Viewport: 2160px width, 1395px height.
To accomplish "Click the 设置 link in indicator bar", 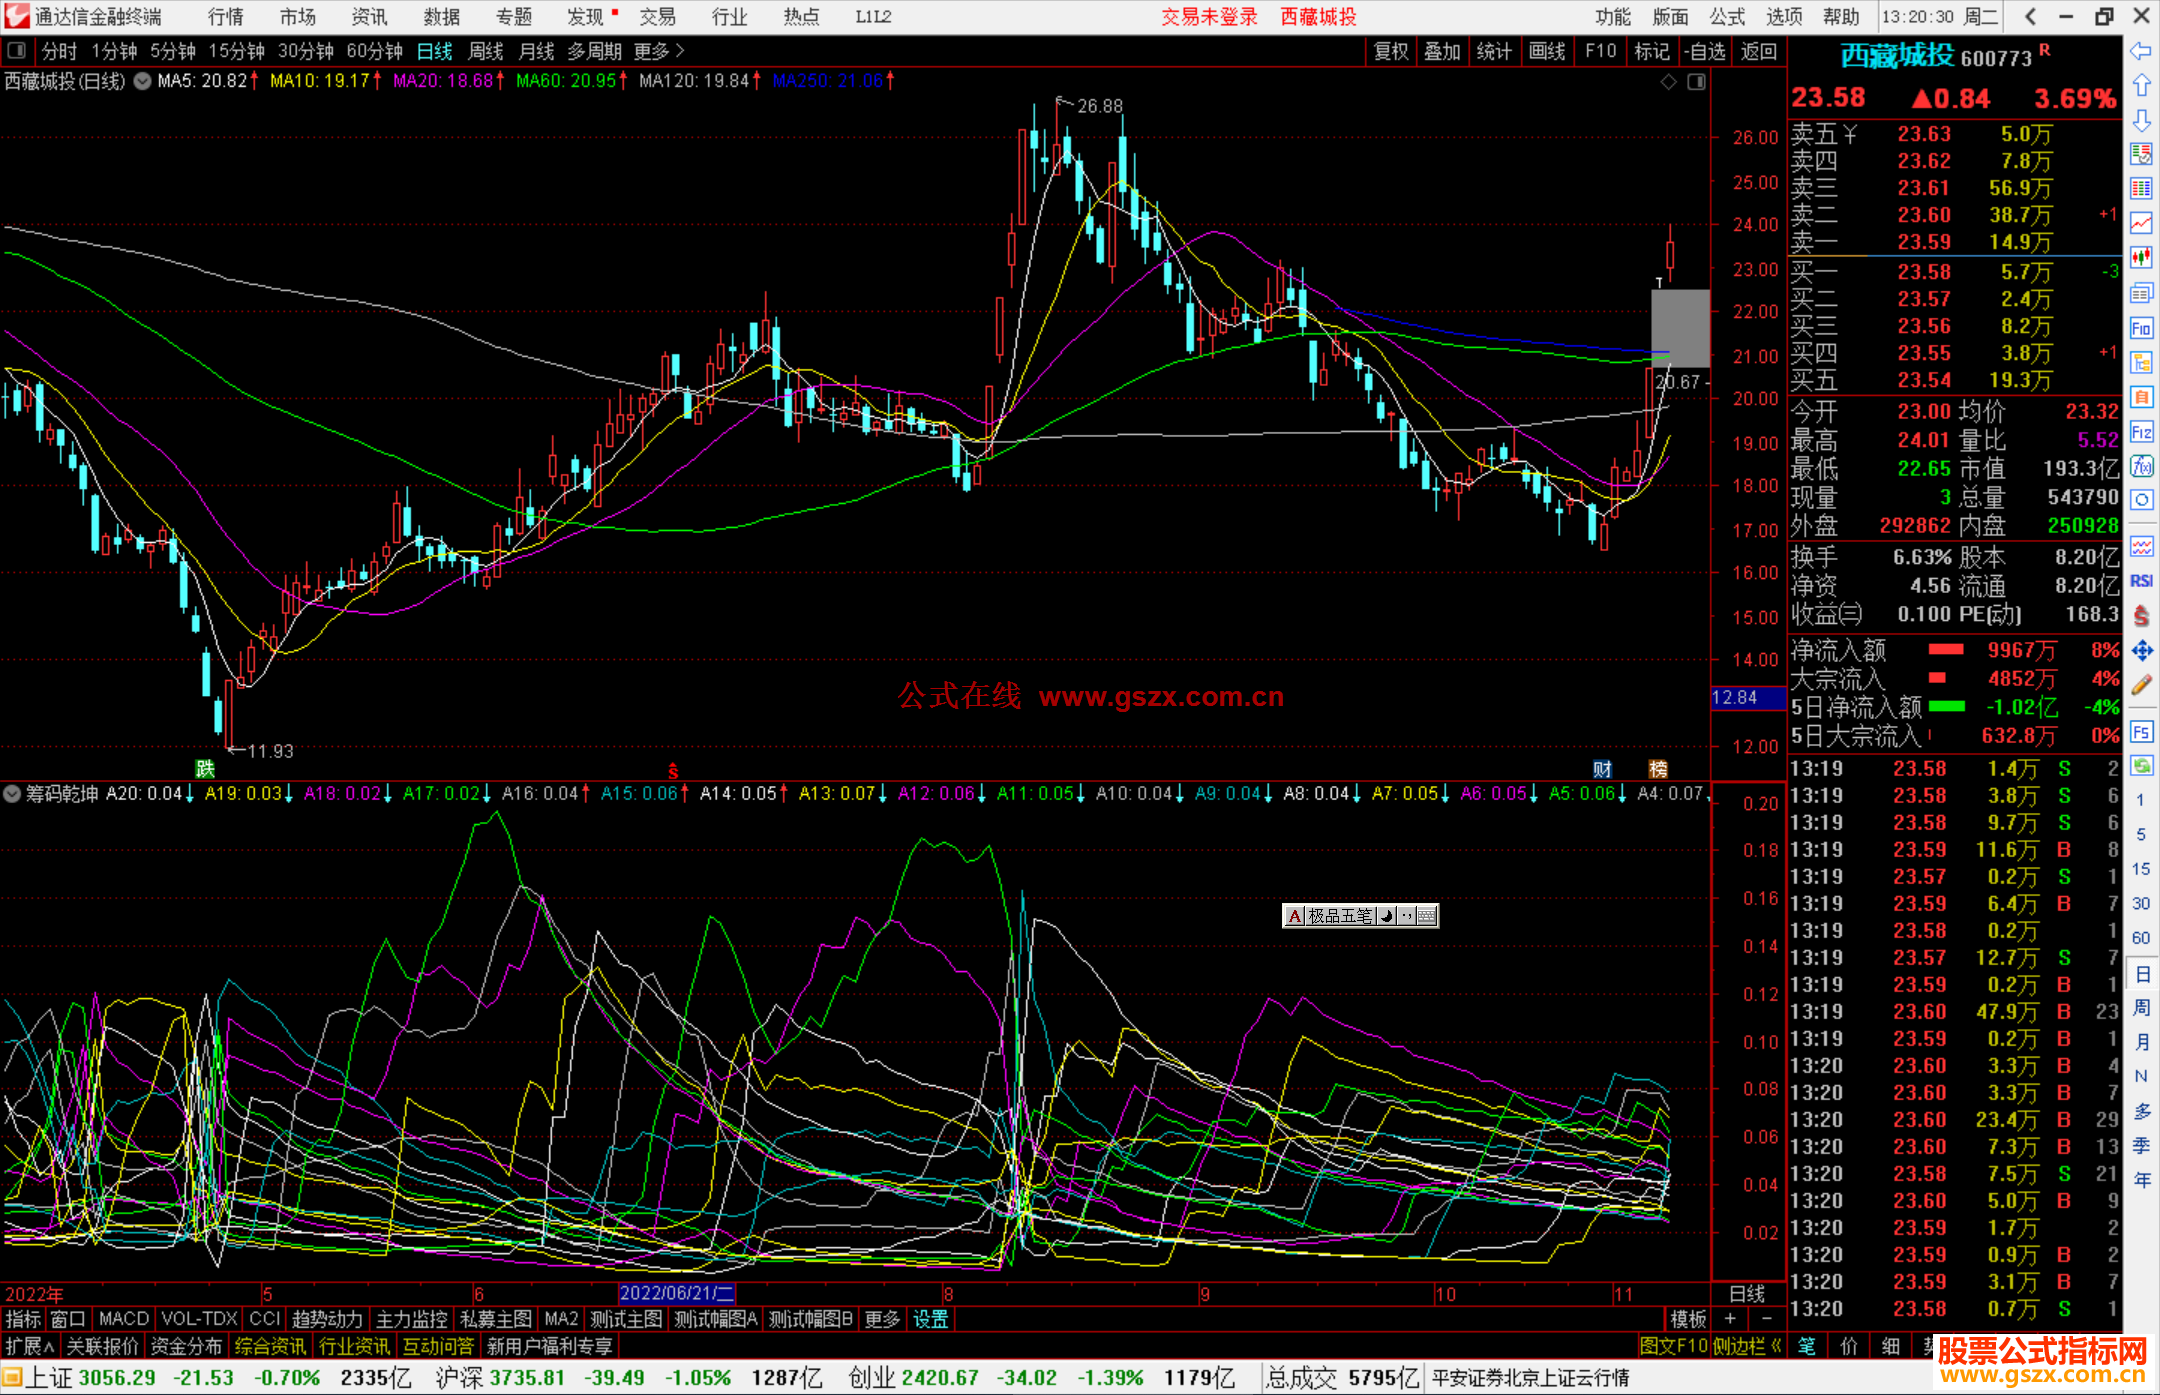I will tap(930, 1319).
